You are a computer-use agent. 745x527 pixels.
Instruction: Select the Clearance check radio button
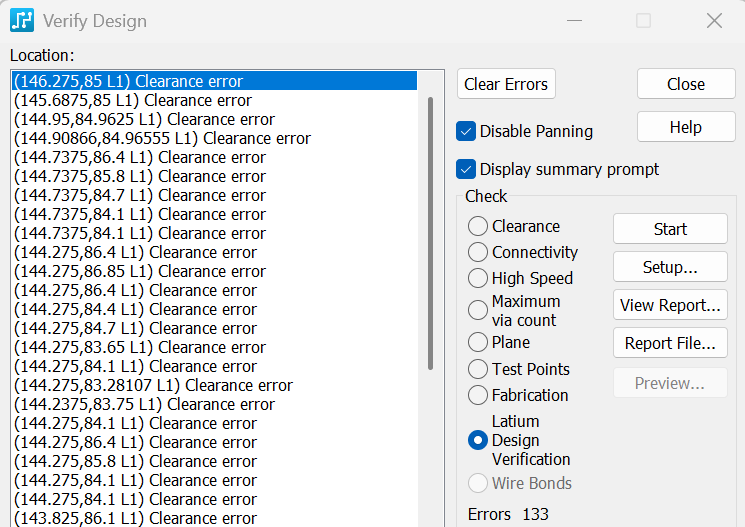[x=478, y=227]
